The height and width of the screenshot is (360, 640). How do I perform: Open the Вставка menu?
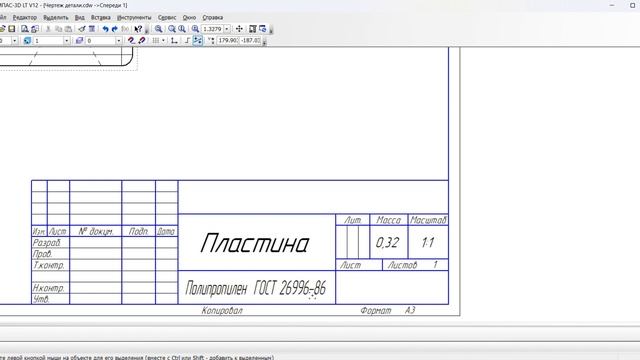100,18
